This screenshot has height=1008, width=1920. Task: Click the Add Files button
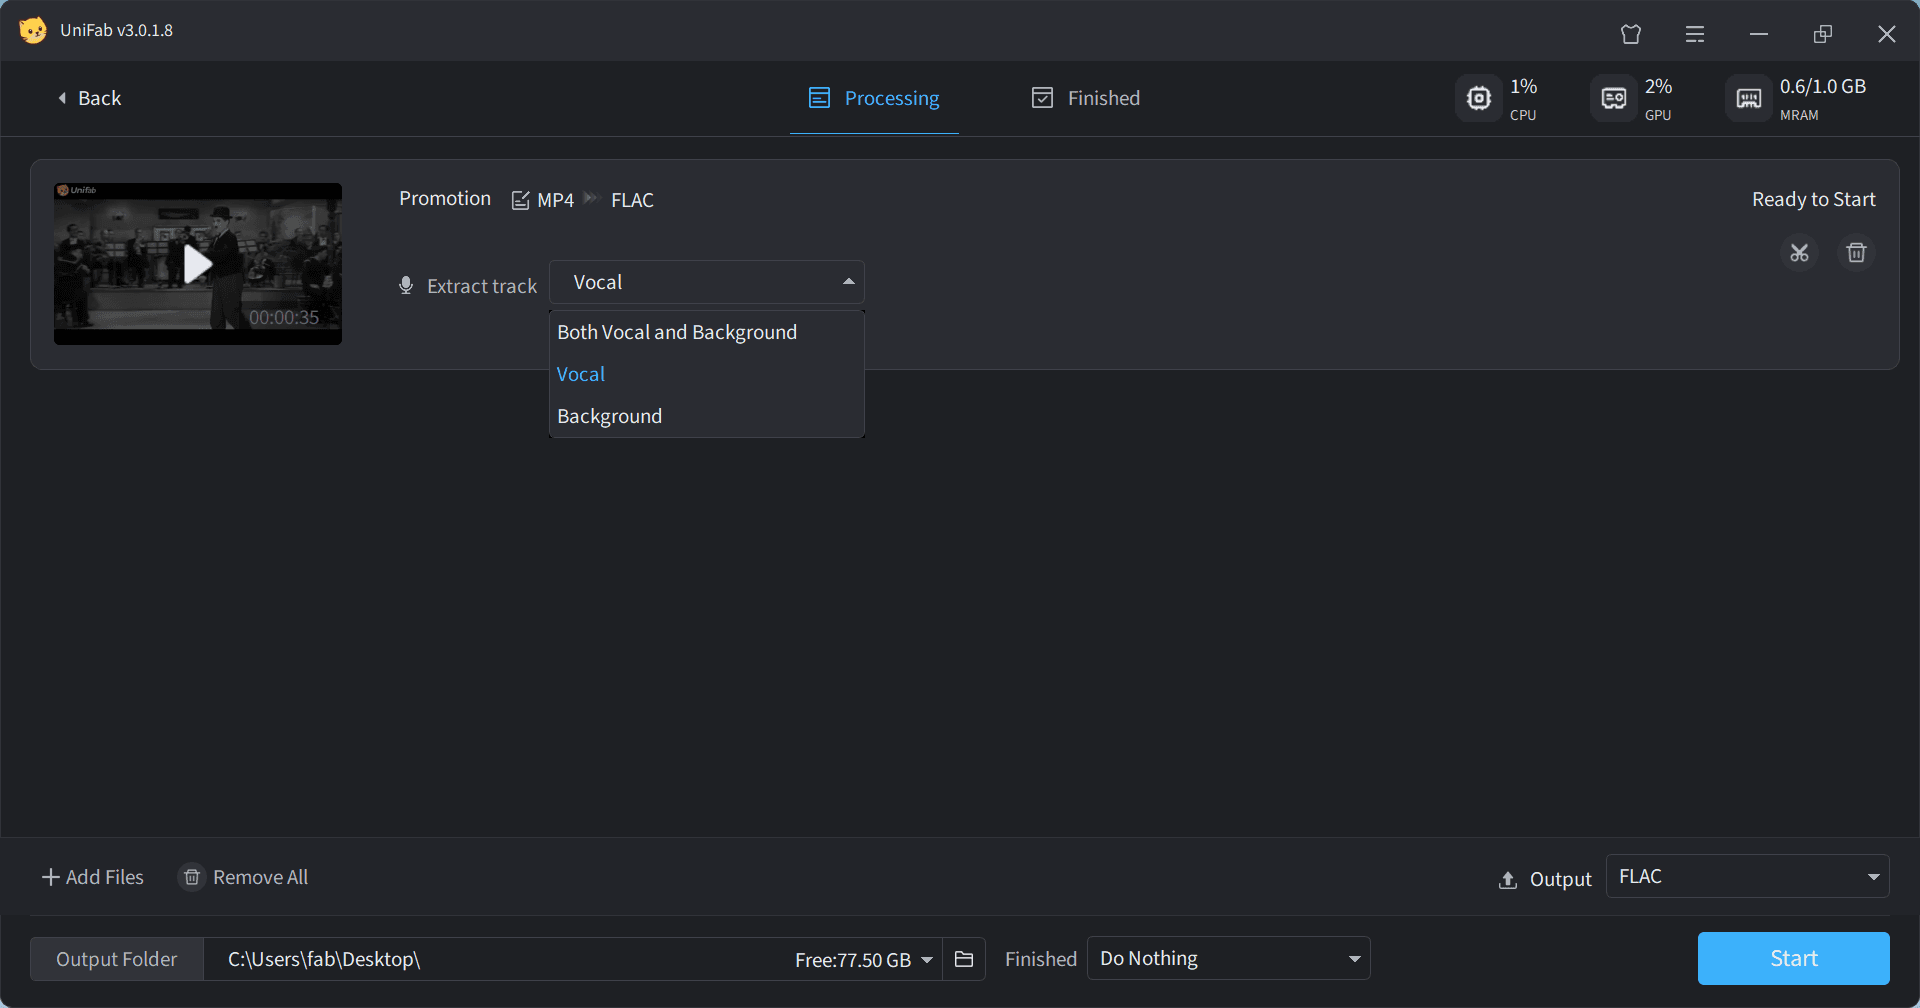click(x=93, y=877)
